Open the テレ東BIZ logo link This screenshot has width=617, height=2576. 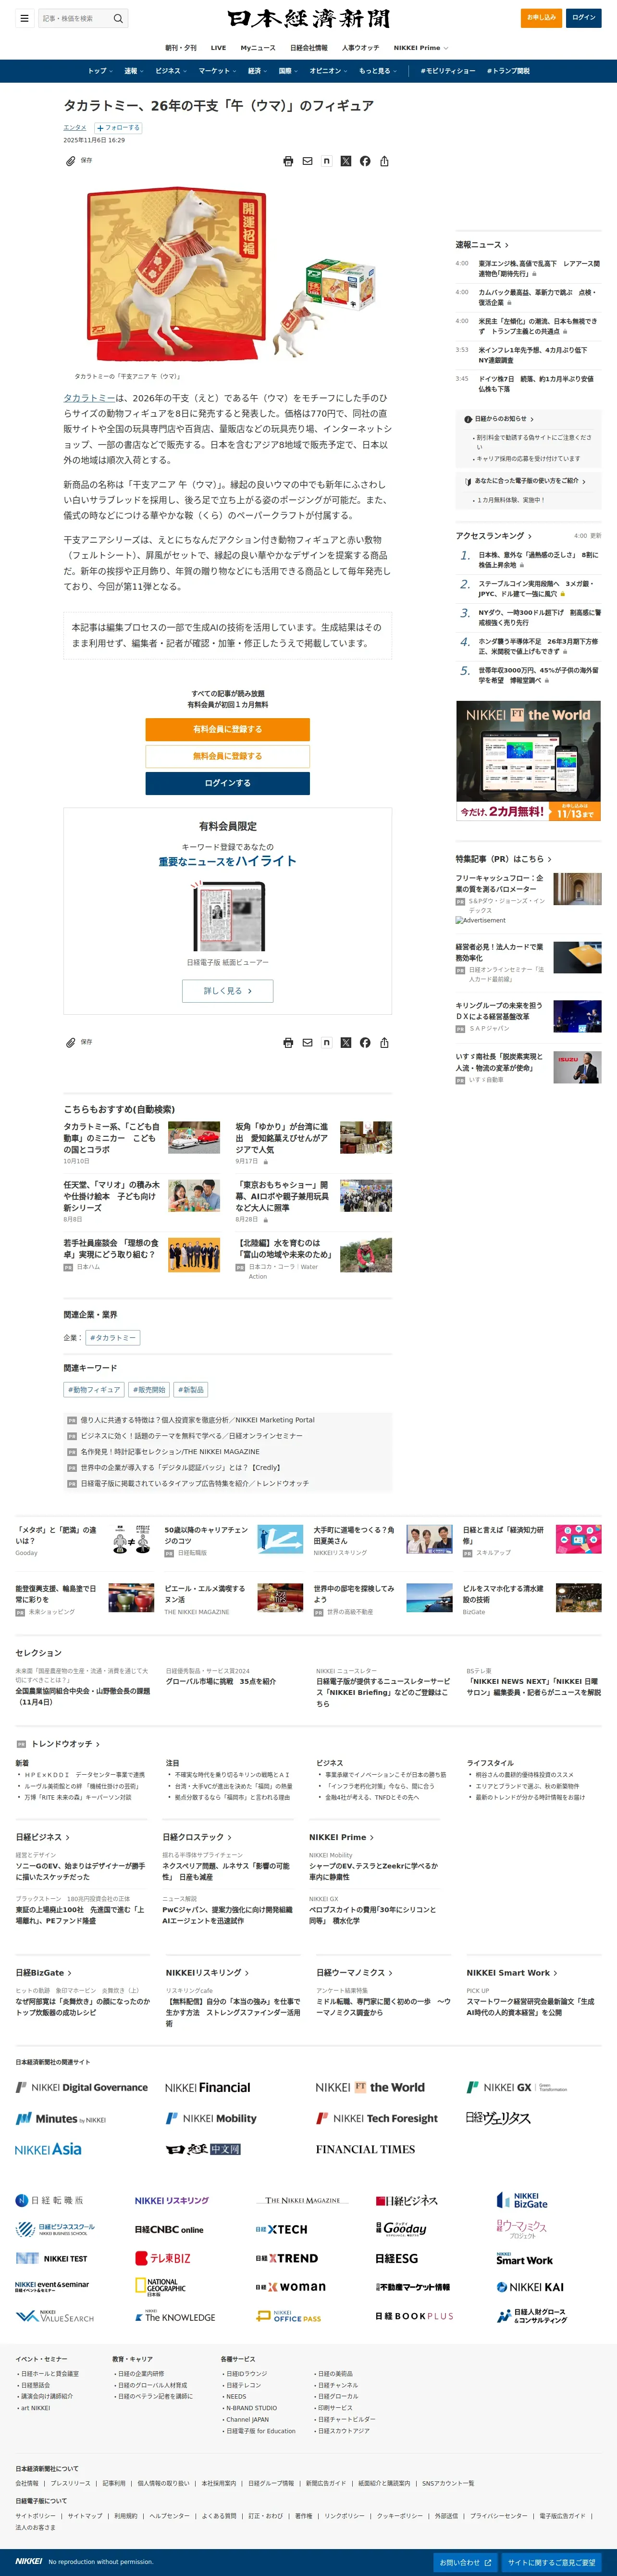click(x=163, y=2258)
